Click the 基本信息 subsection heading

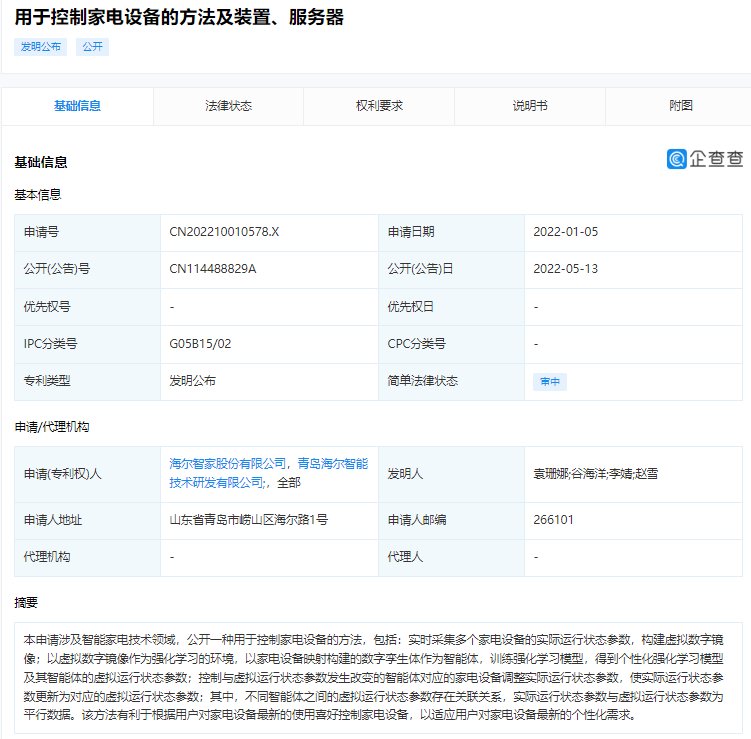(38, 195)
